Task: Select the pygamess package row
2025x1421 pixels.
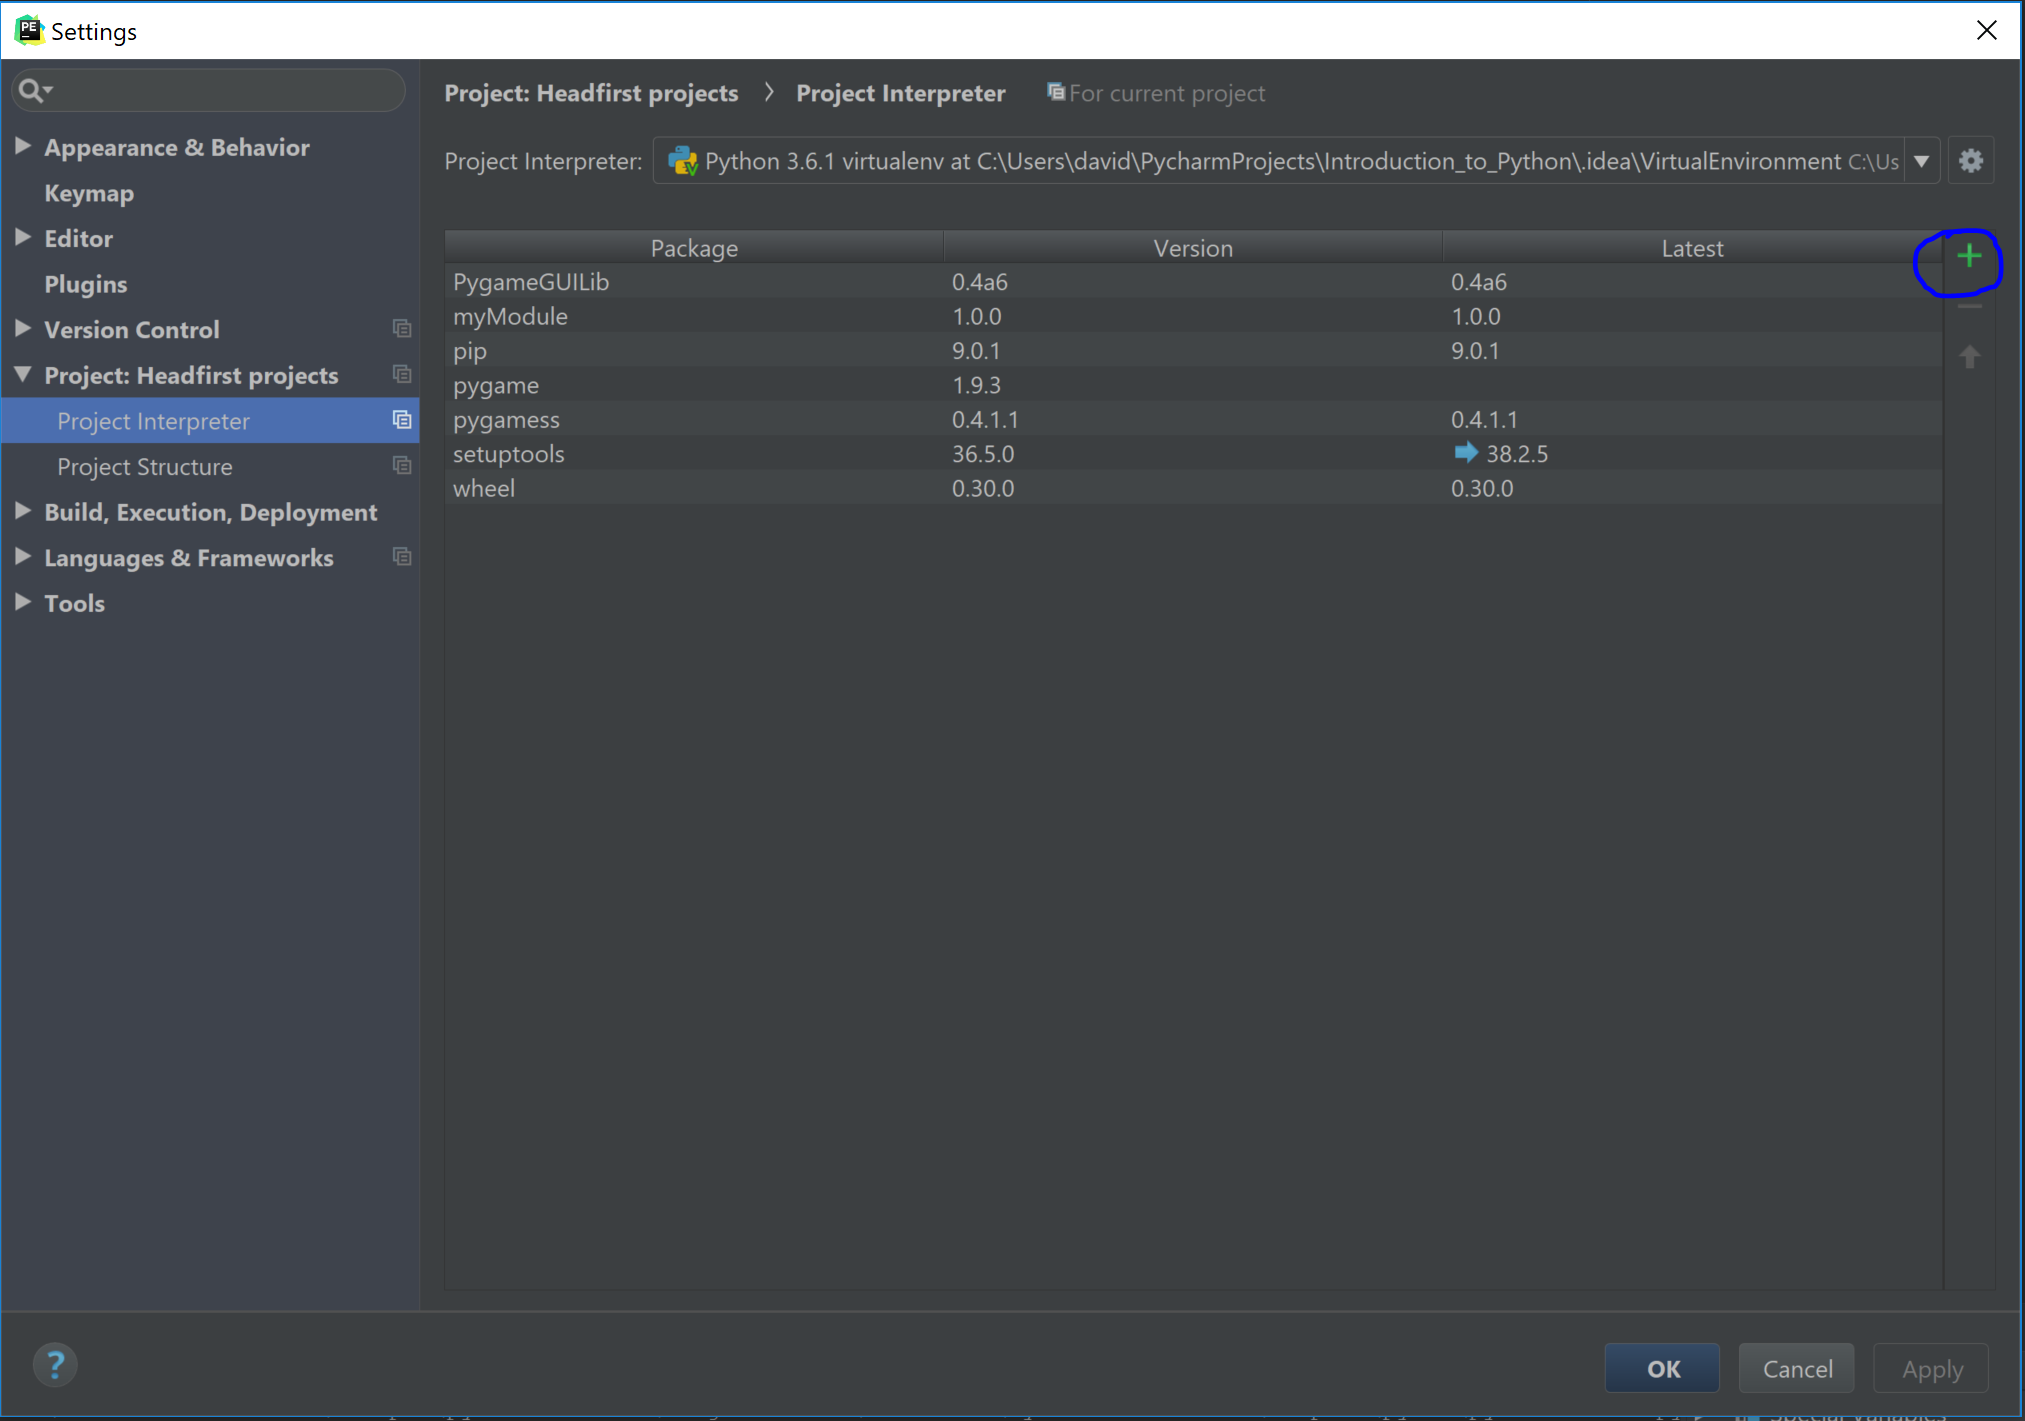Action: 1193,419
